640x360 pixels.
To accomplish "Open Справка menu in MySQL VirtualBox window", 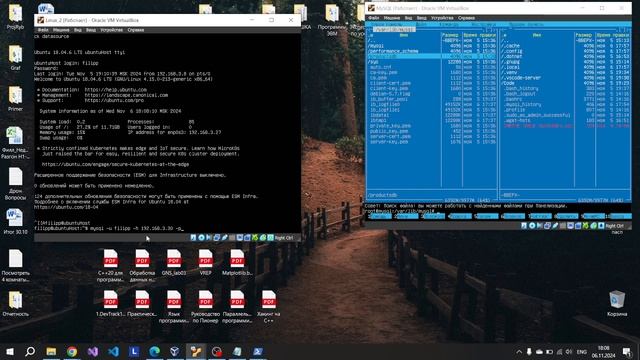I will click(466, 18).
